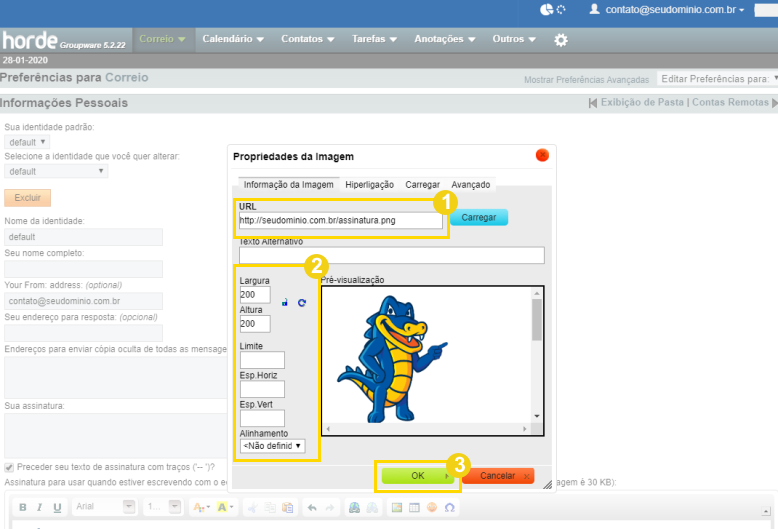Click the image URL input field
778x529 pixels.
tap(340, 220)
